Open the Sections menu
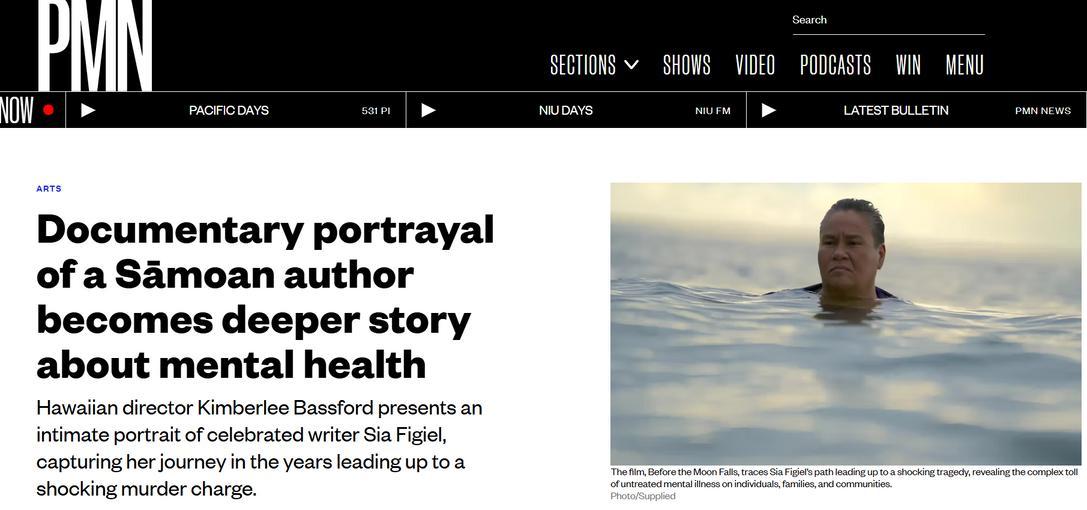The height and width of the screenshot is (510, 1087). pyautogui.click(x=583, y=65)
